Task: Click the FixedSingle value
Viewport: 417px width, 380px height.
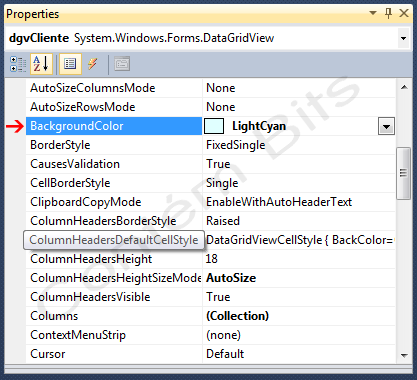Action: (236, 145)
